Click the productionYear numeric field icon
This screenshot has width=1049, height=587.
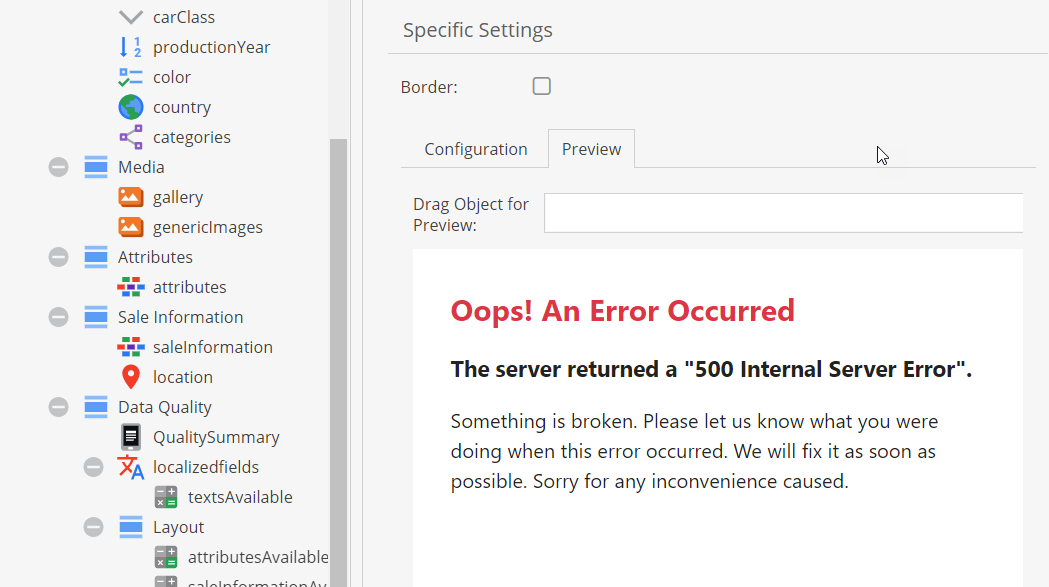(x=130, y=47)
